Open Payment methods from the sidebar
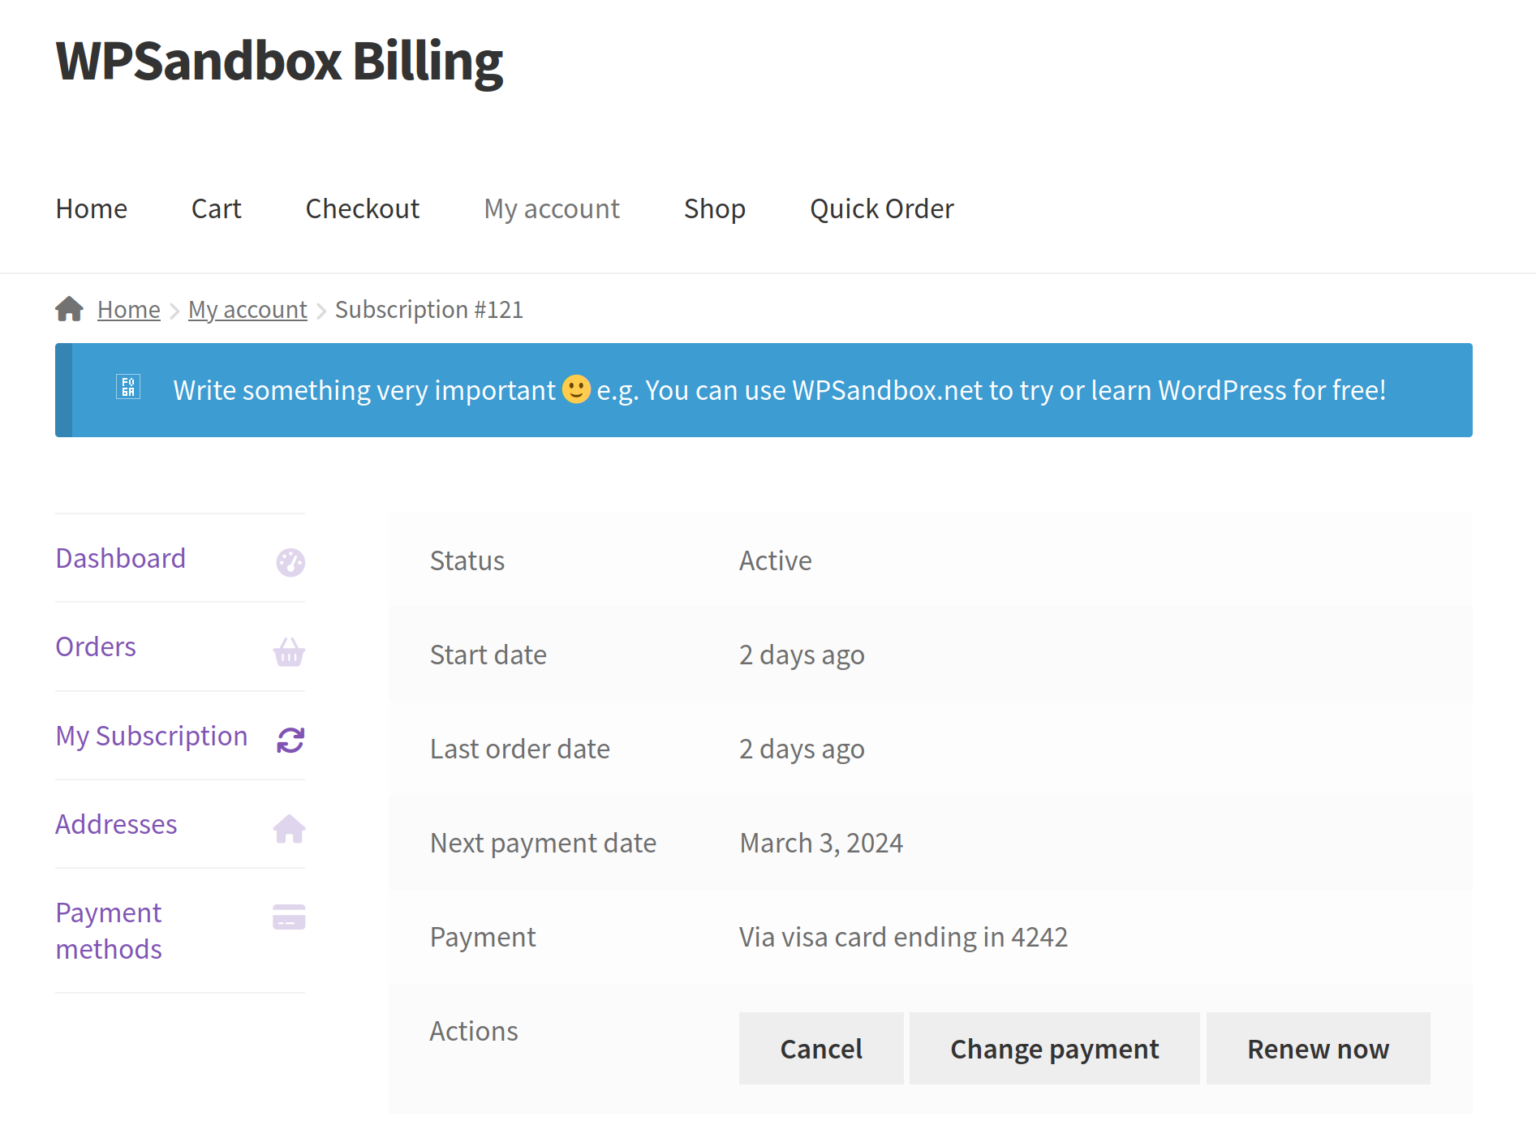Image resolution: width=1536 pixels, height=1138 pixels. (108, 930)
